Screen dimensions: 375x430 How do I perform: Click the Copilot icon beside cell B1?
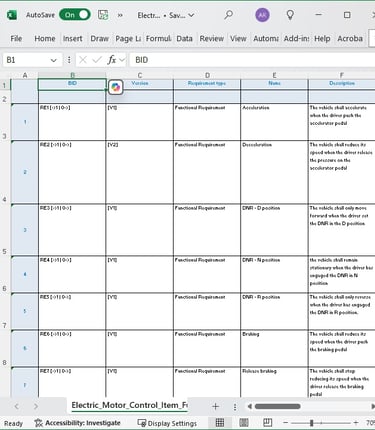point(116,87)
